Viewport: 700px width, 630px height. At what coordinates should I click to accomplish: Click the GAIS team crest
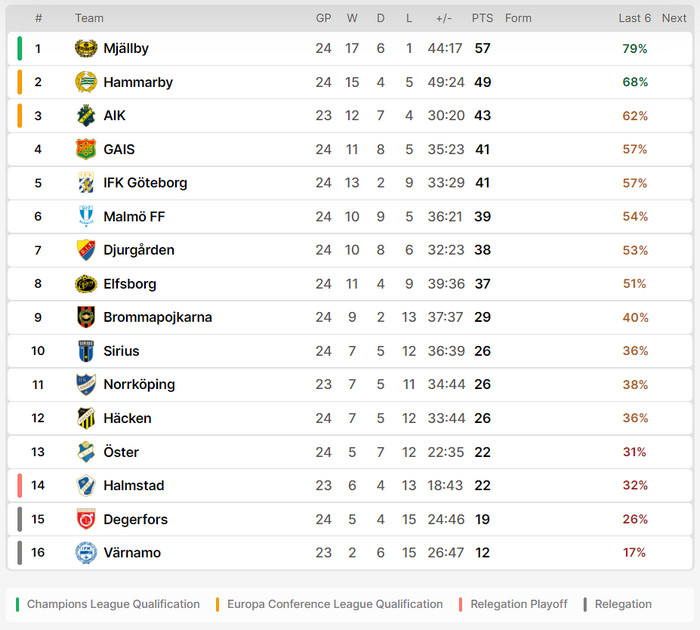point(86,149)
